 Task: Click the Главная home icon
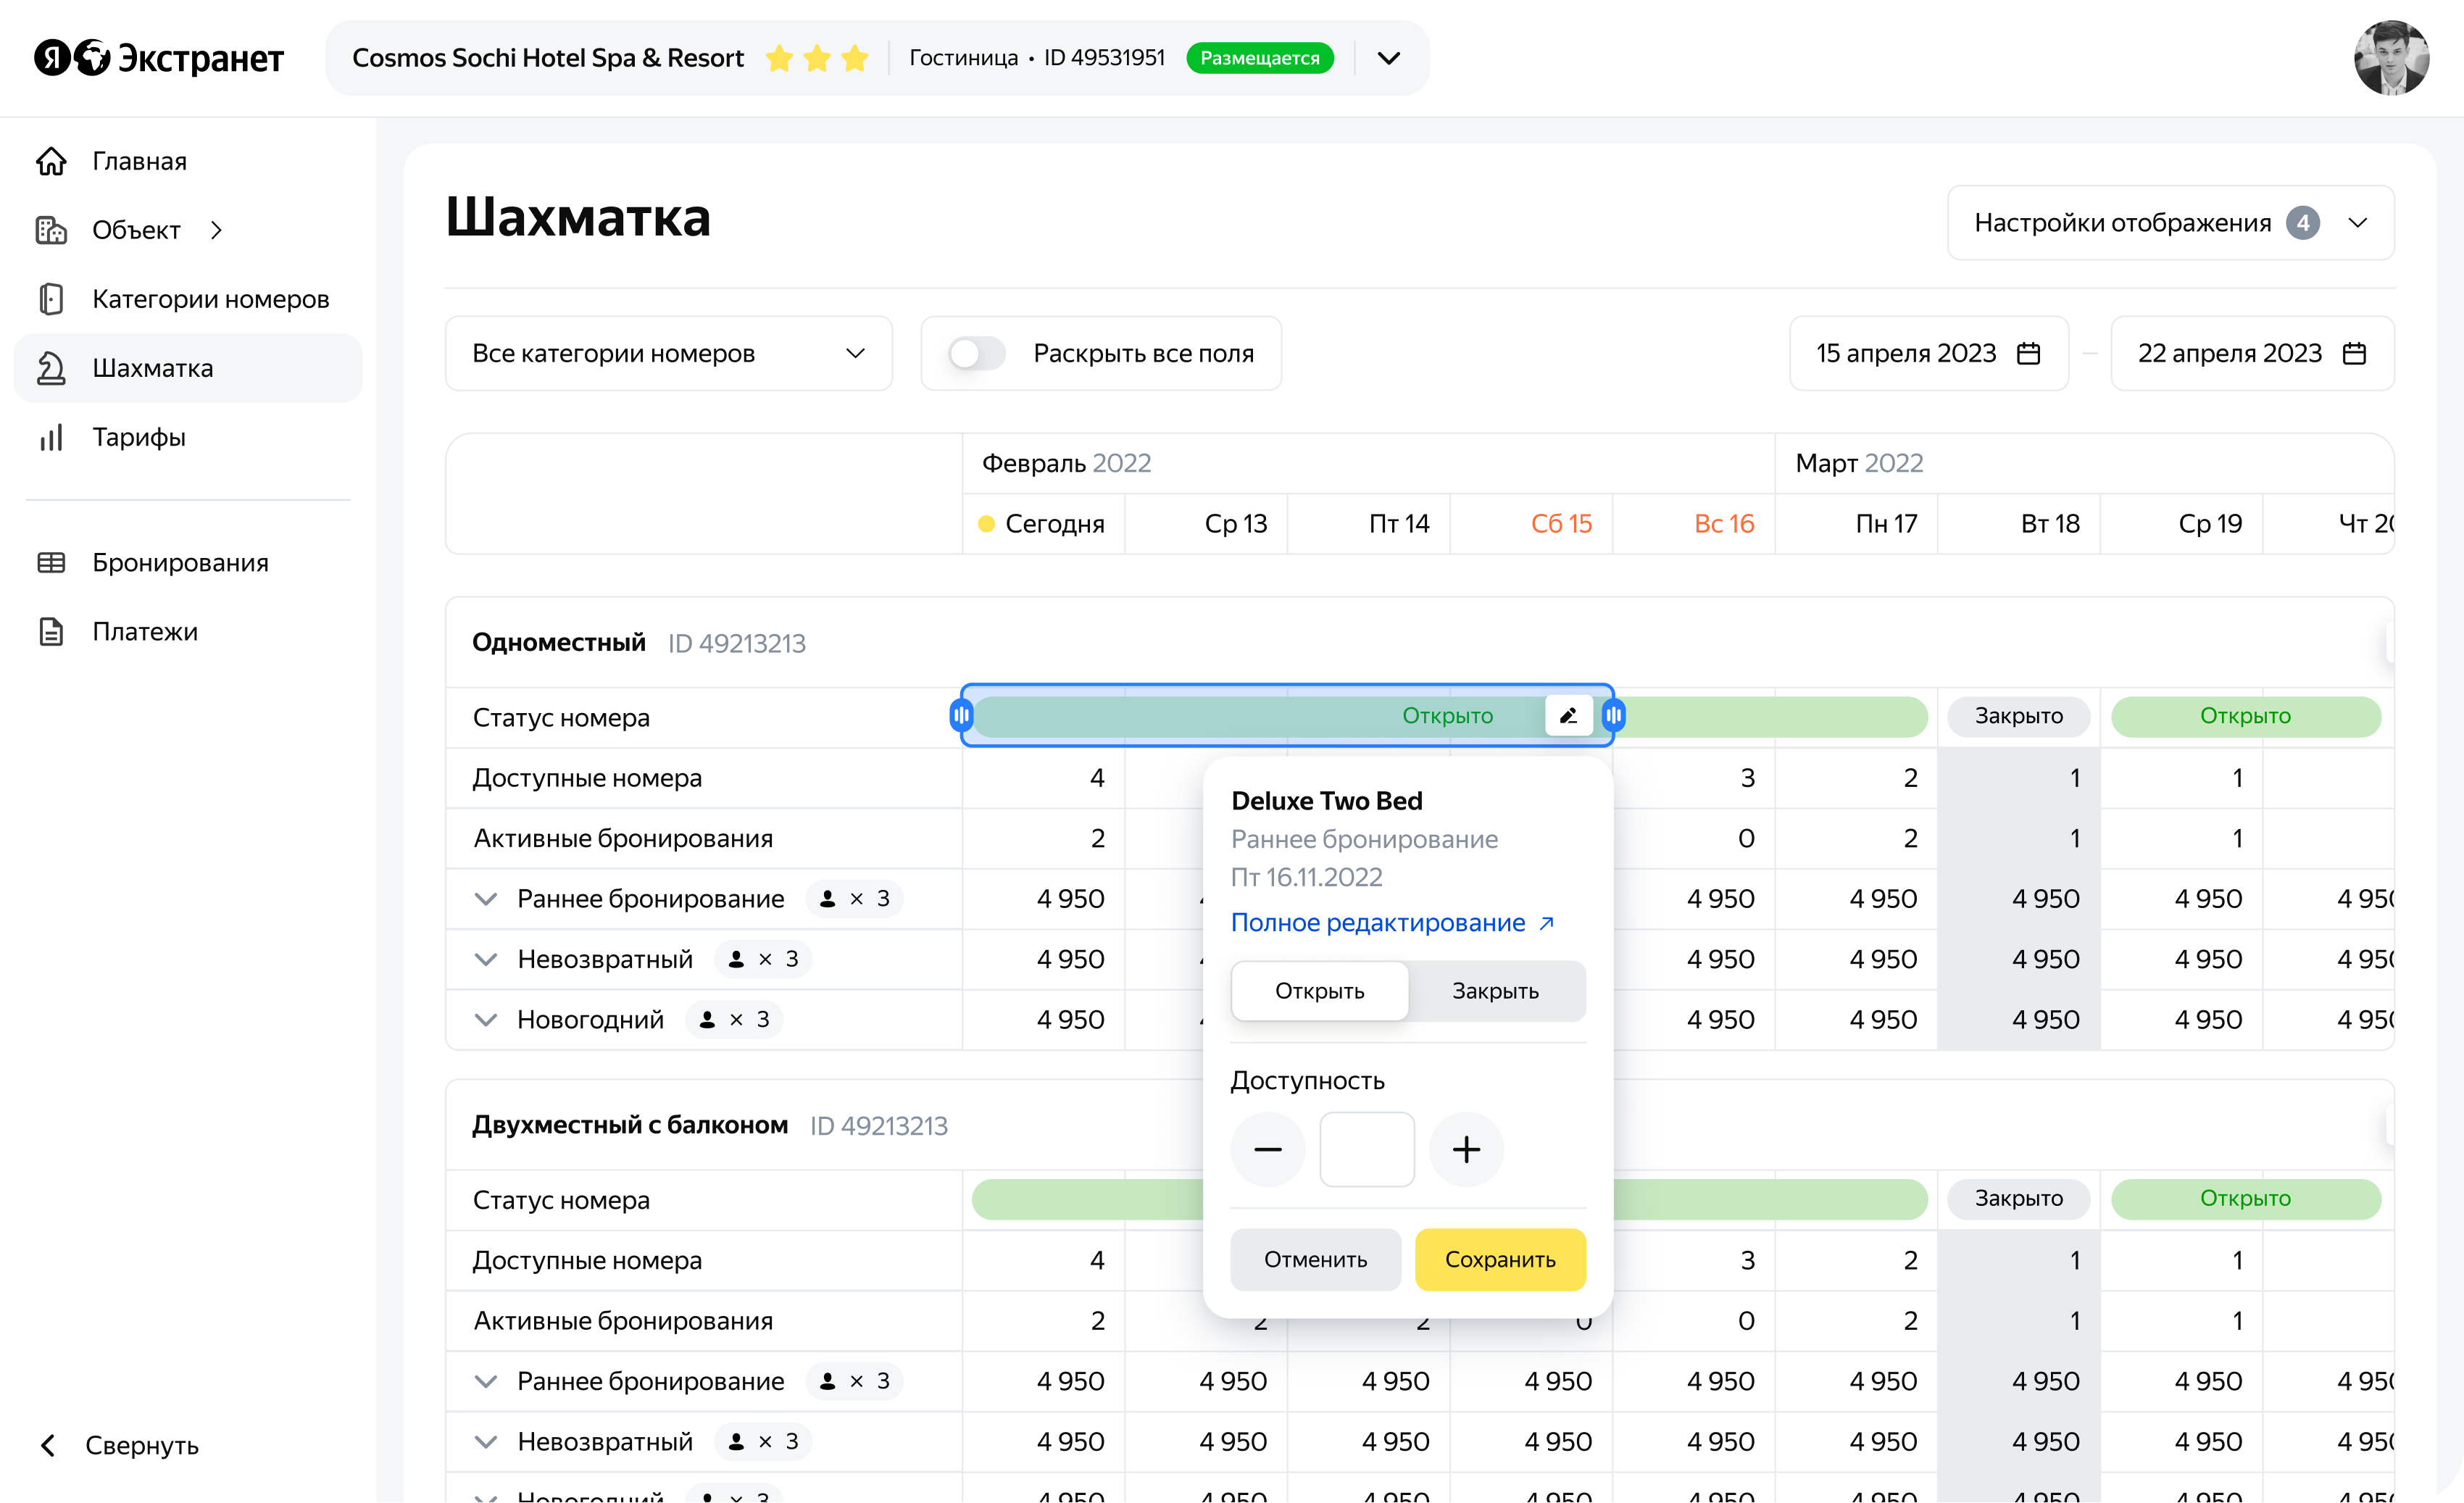51,161
